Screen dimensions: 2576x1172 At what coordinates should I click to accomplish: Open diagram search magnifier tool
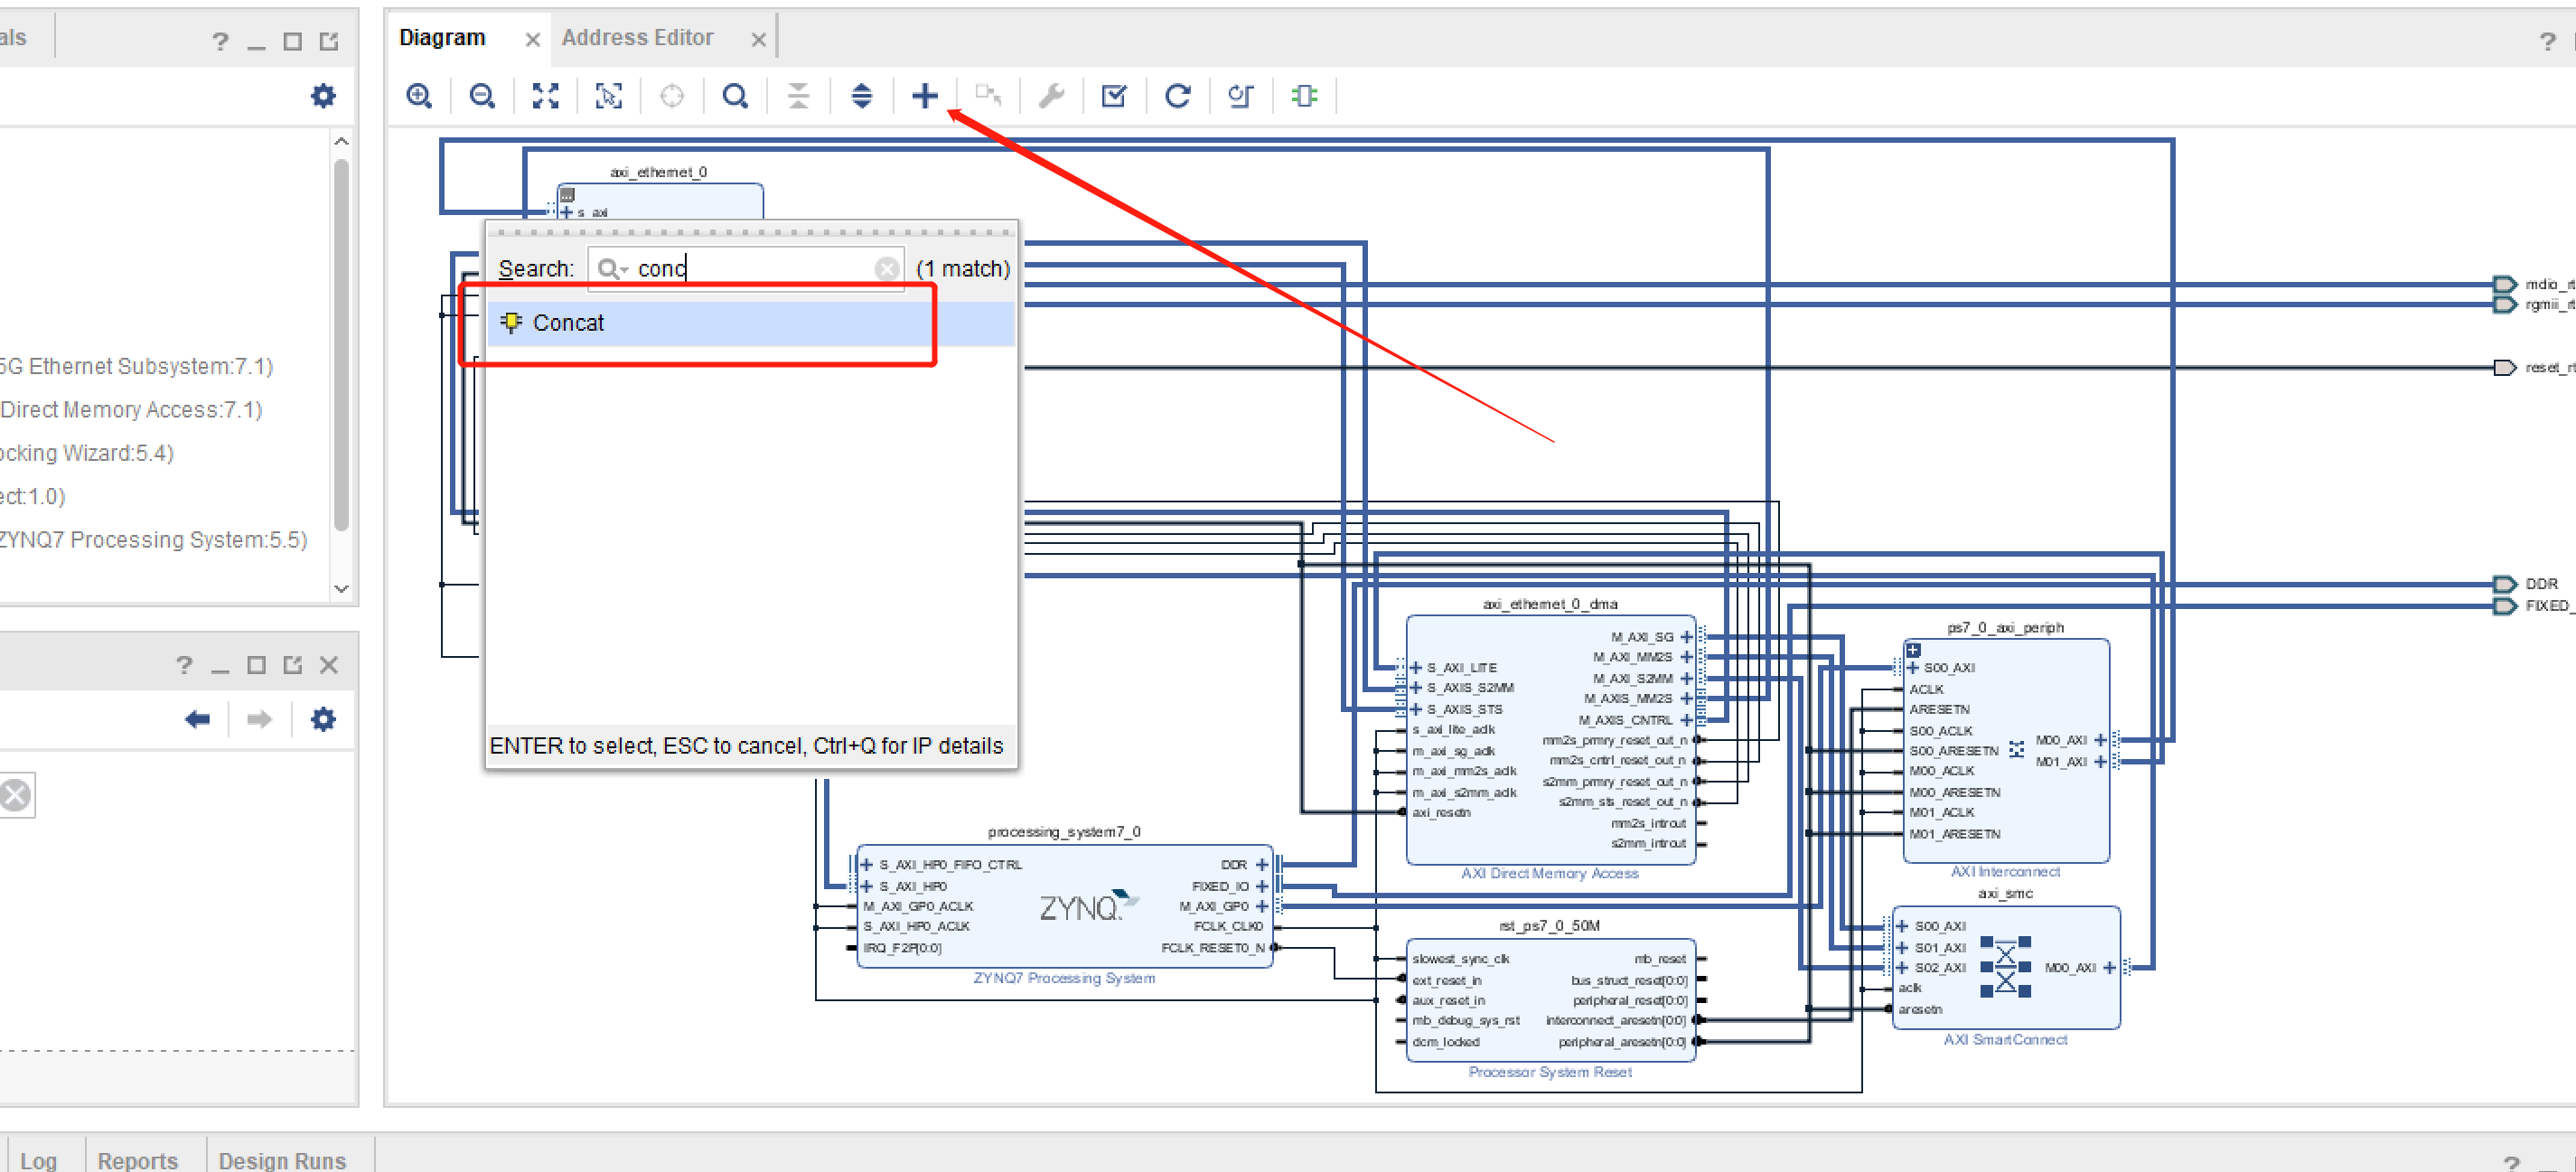tap(735, 96)
